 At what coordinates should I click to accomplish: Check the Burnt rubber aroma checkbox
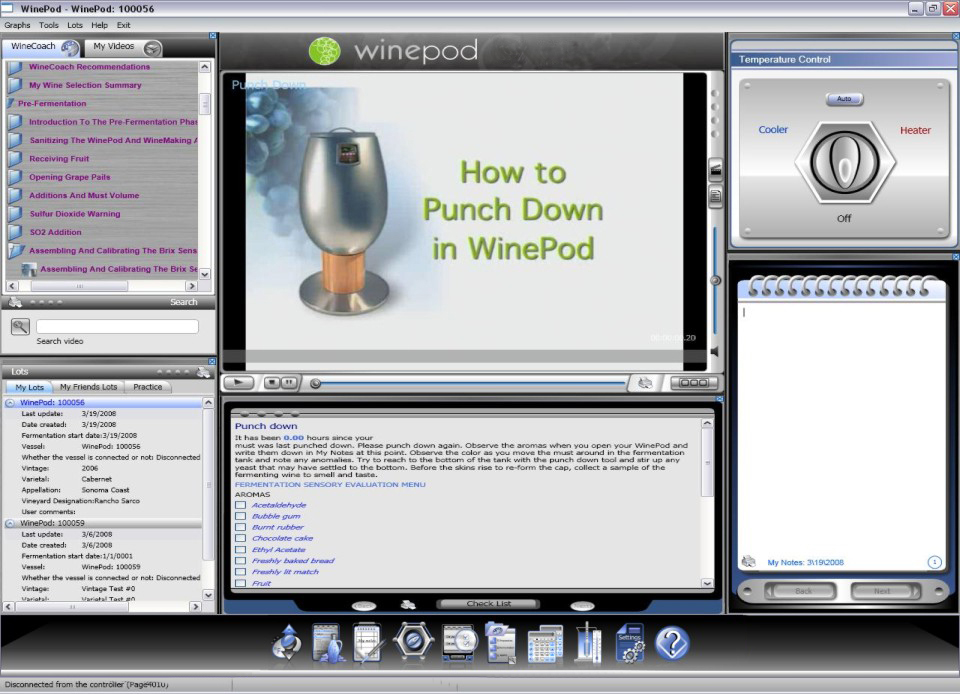(x=241, y=527)
